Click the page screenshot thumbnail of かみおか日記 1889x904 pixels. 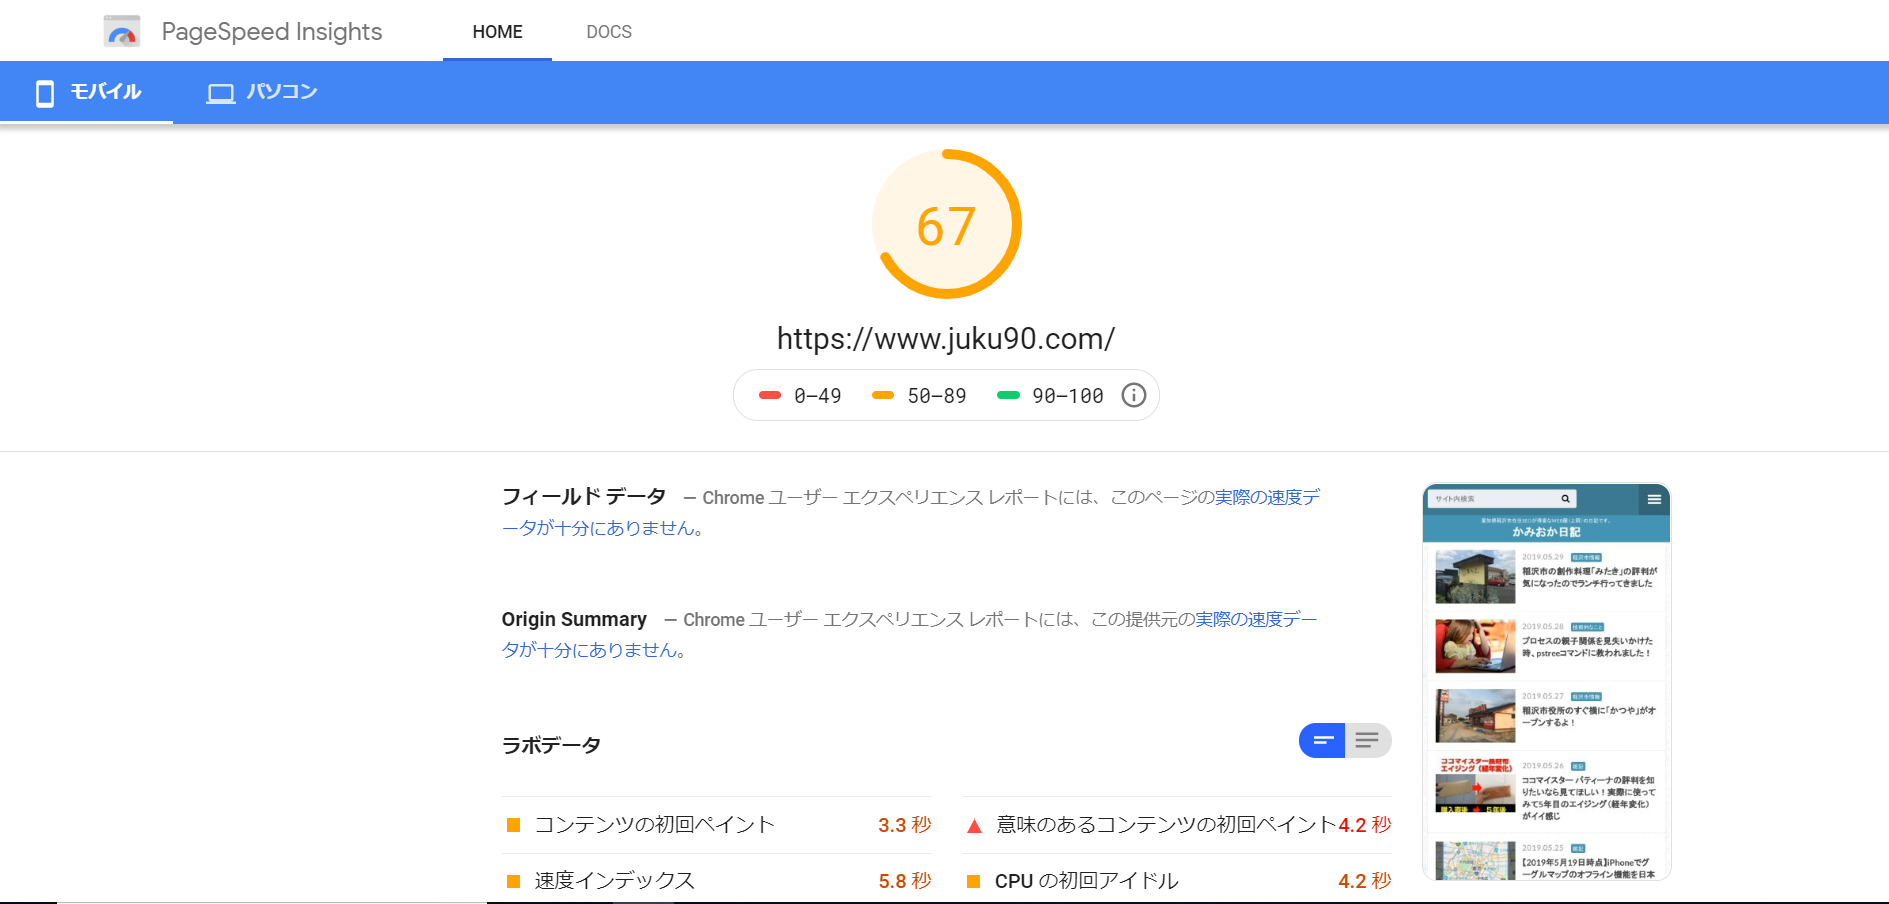pos(1546,682)
